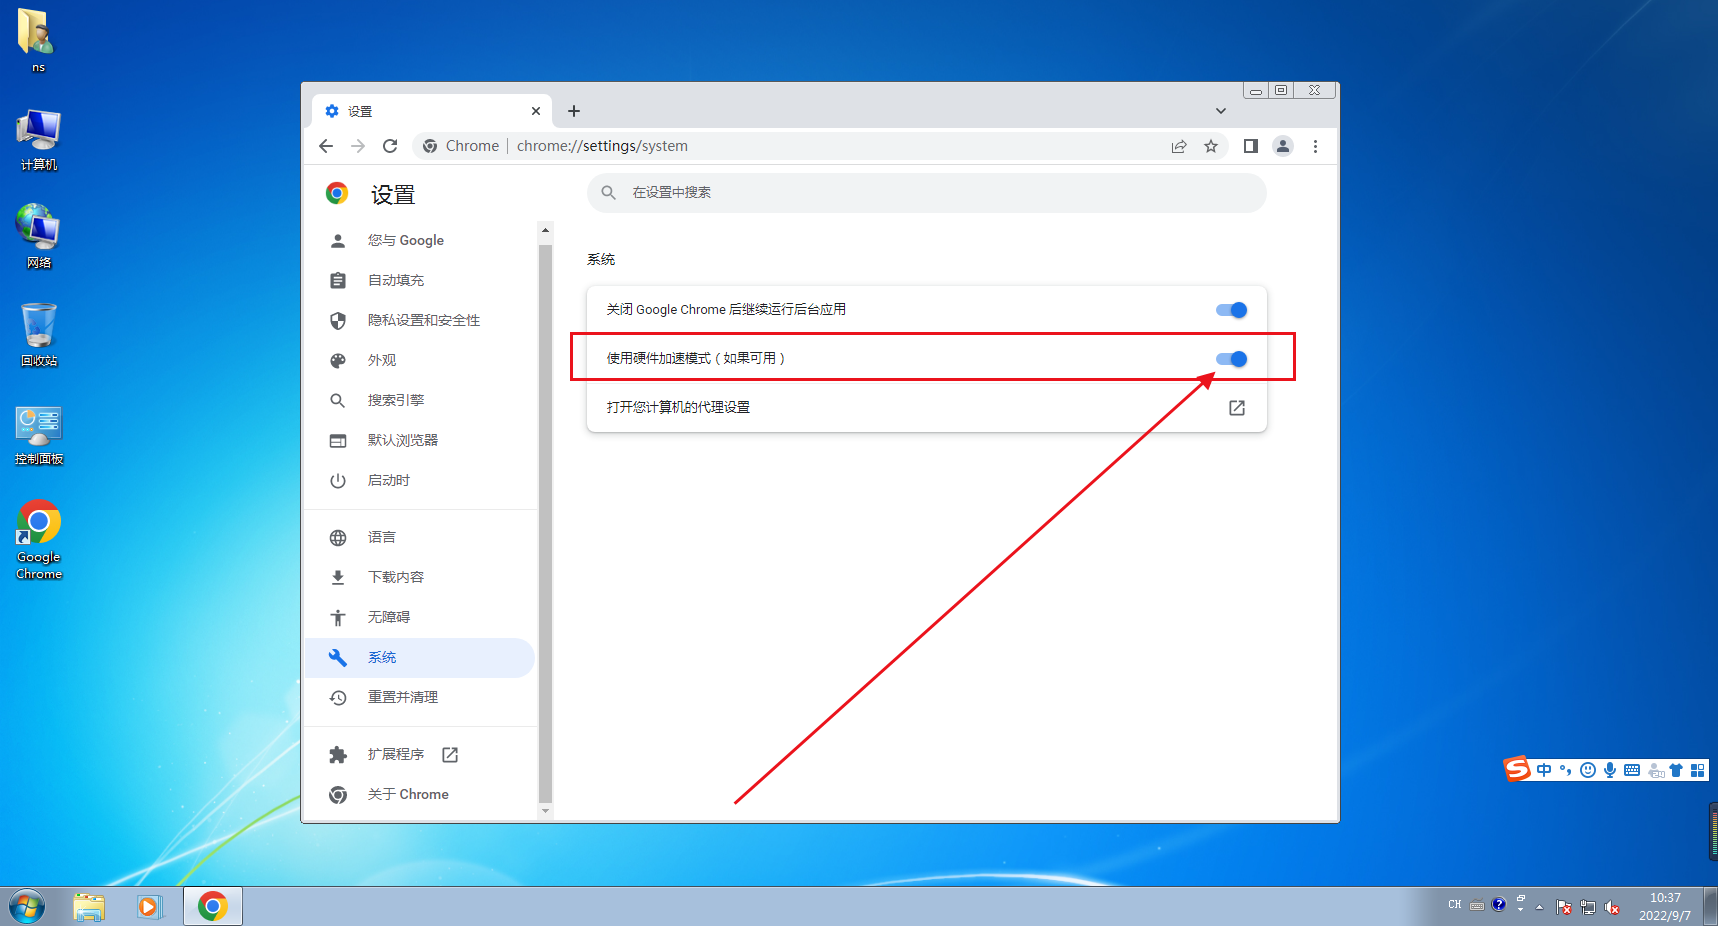Open 隐私设置和安全性 section
The image size is (1718, 926).
point(421,321)
